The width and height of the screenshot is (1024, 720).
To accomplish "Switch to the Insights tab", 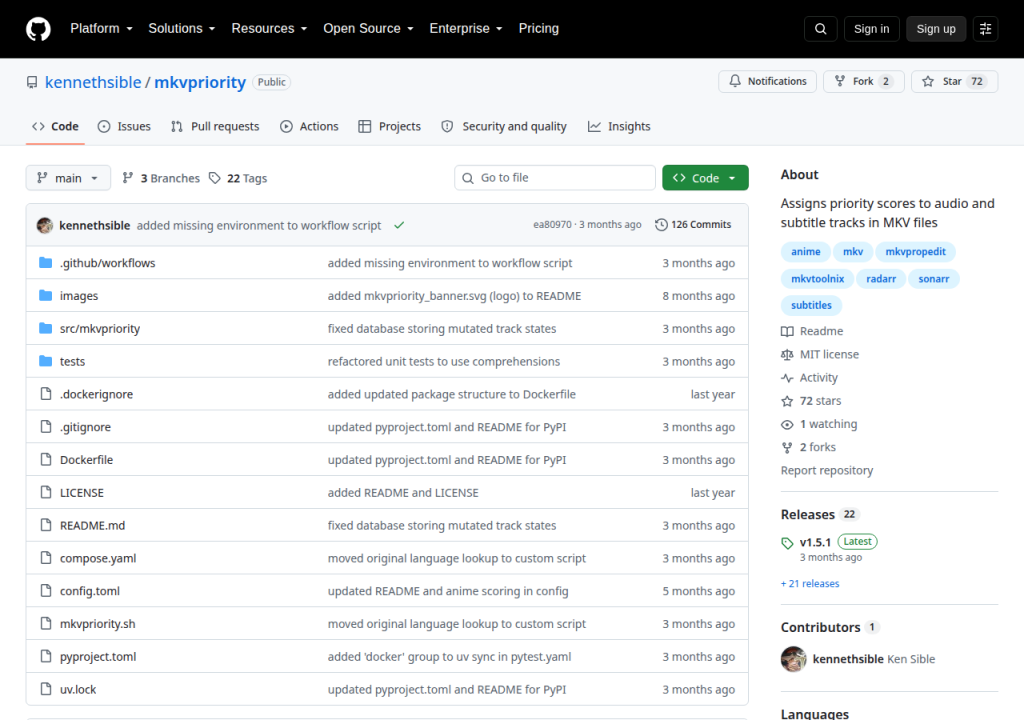I will coord(619,126).
